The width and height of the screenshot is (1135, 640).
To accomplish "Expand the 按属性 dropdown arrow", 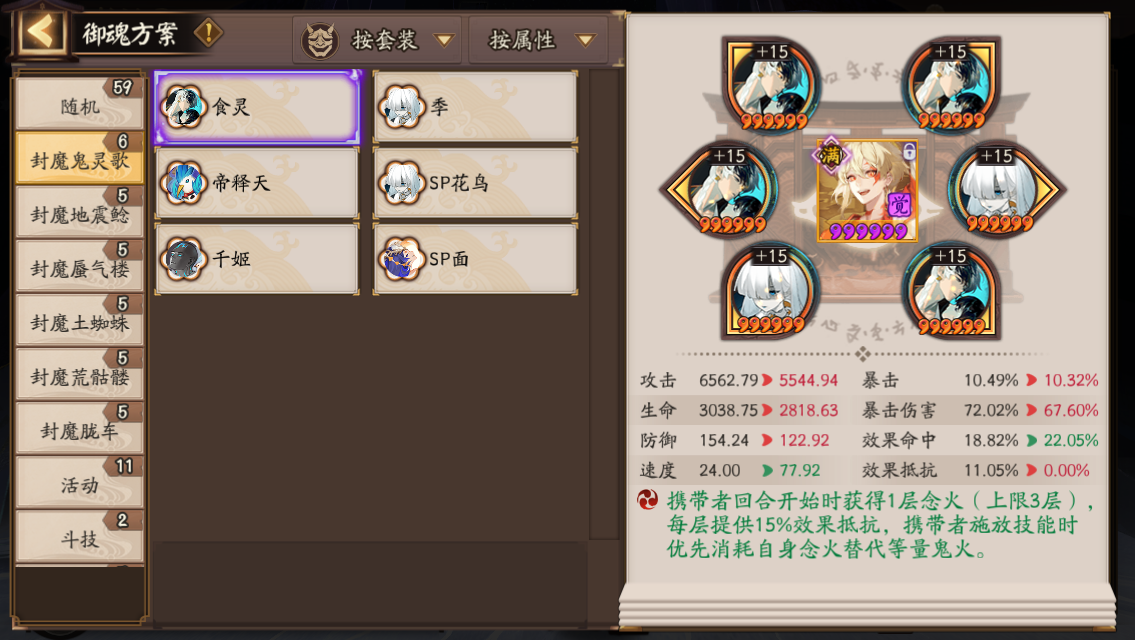I will pyautogui.click(x=586, y=41).
